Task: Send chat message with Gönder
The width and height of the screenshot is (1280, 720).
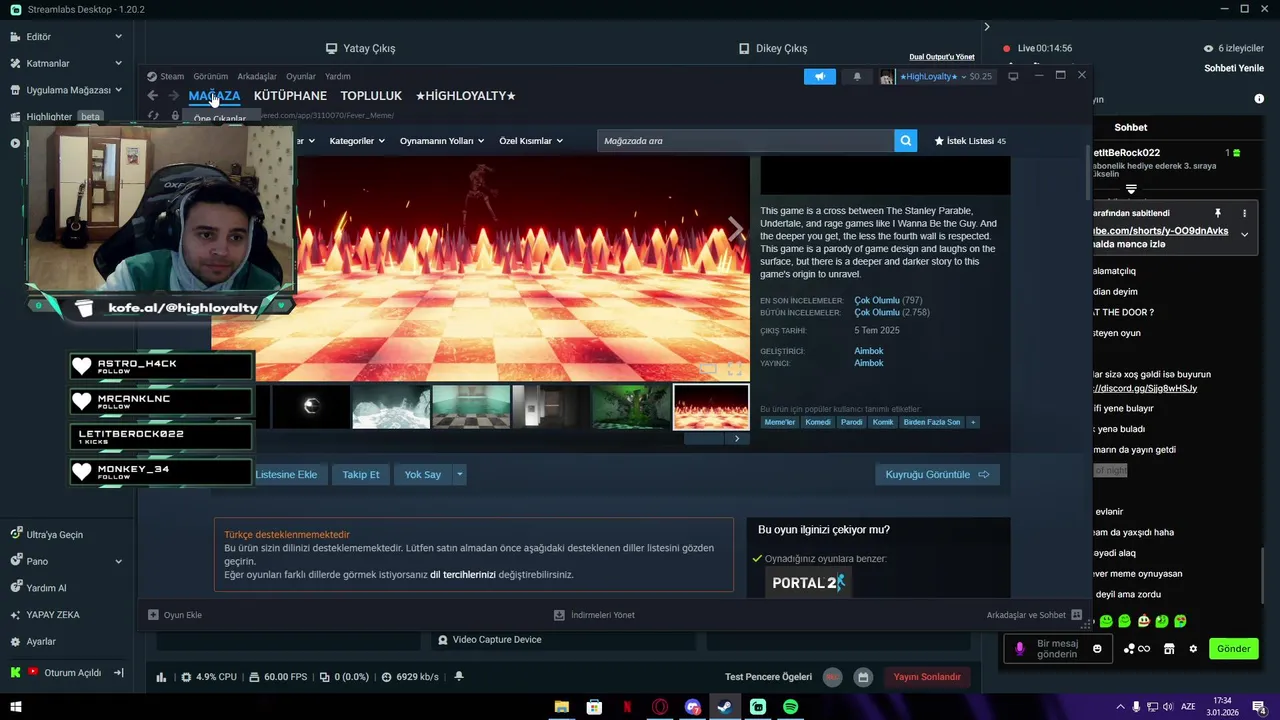Action: pos(1233,649)
